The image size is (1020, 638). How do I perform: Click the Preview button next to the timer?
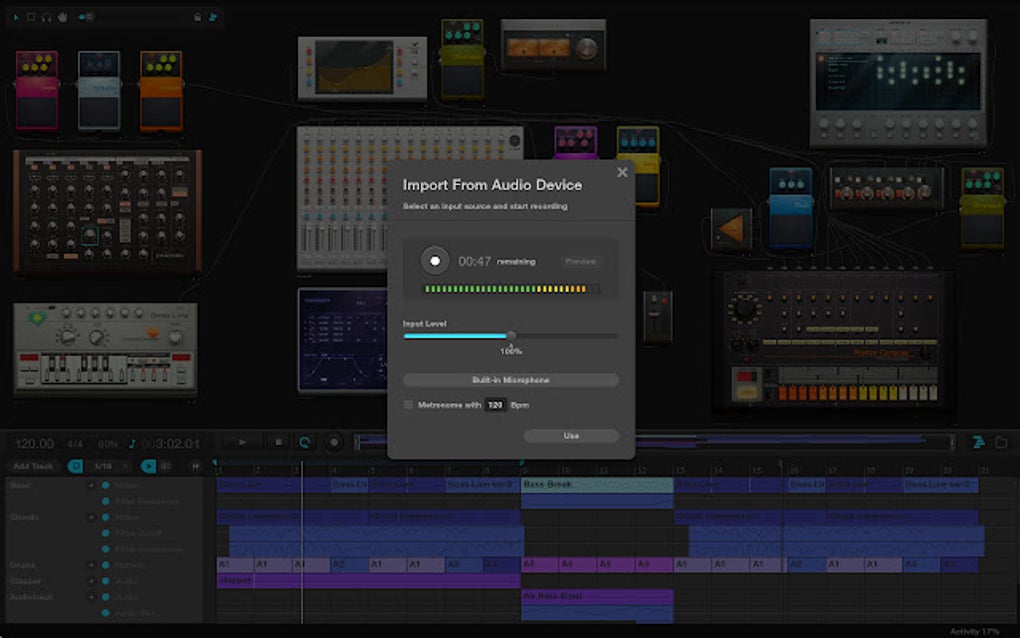(581, 260)
